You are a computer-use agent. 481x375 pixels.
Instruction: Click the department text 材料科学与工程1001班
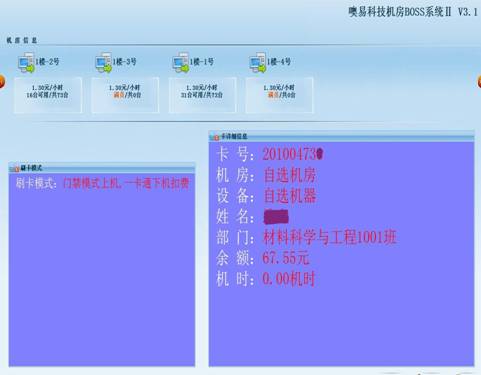pos(330,237)
